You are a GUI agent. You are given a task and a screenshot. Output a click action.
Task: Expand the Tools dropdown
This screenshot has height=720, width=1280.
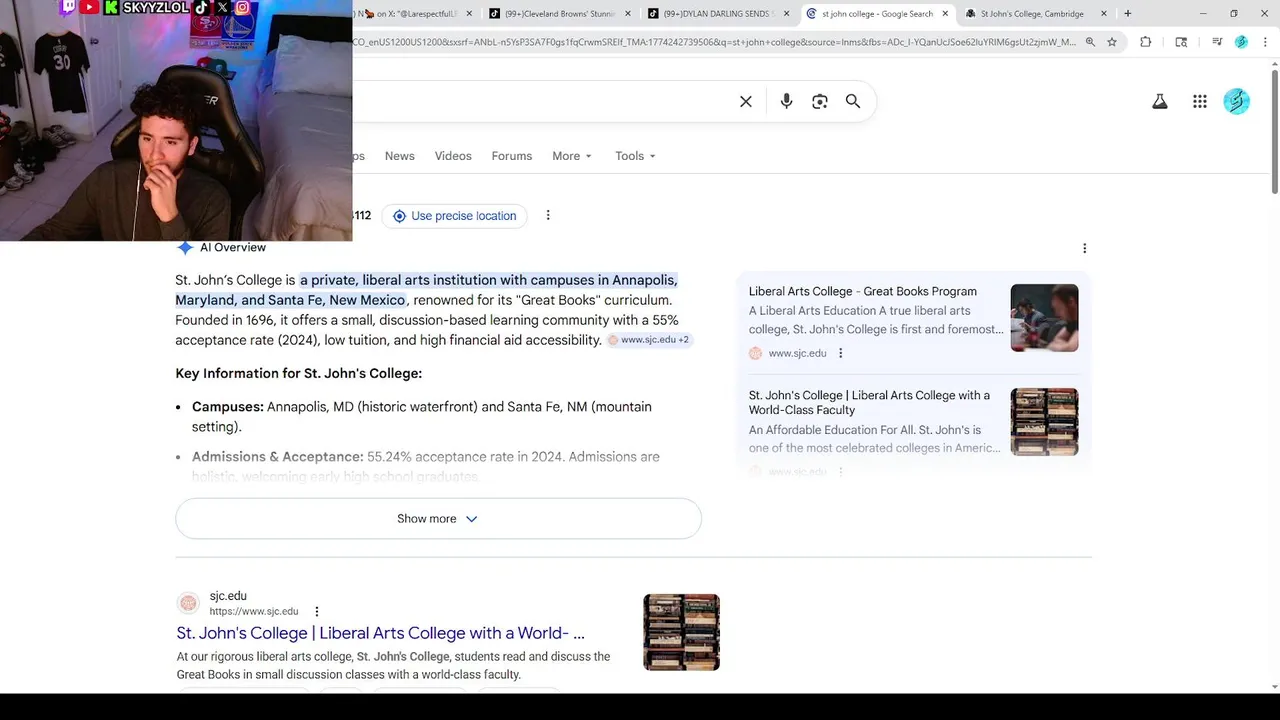tap(635, 156)
